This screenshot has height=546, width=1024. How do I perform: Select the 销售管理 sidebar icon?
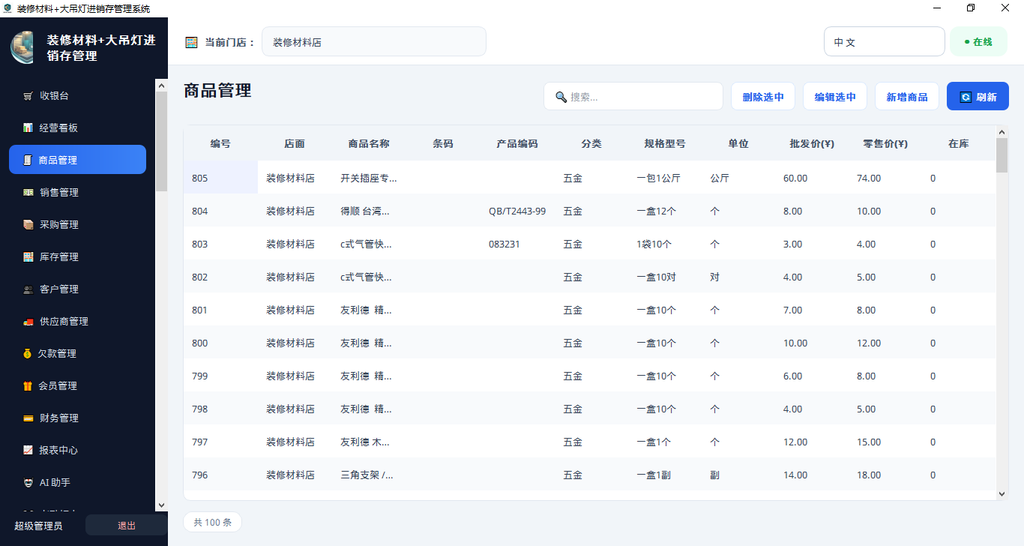28,193
